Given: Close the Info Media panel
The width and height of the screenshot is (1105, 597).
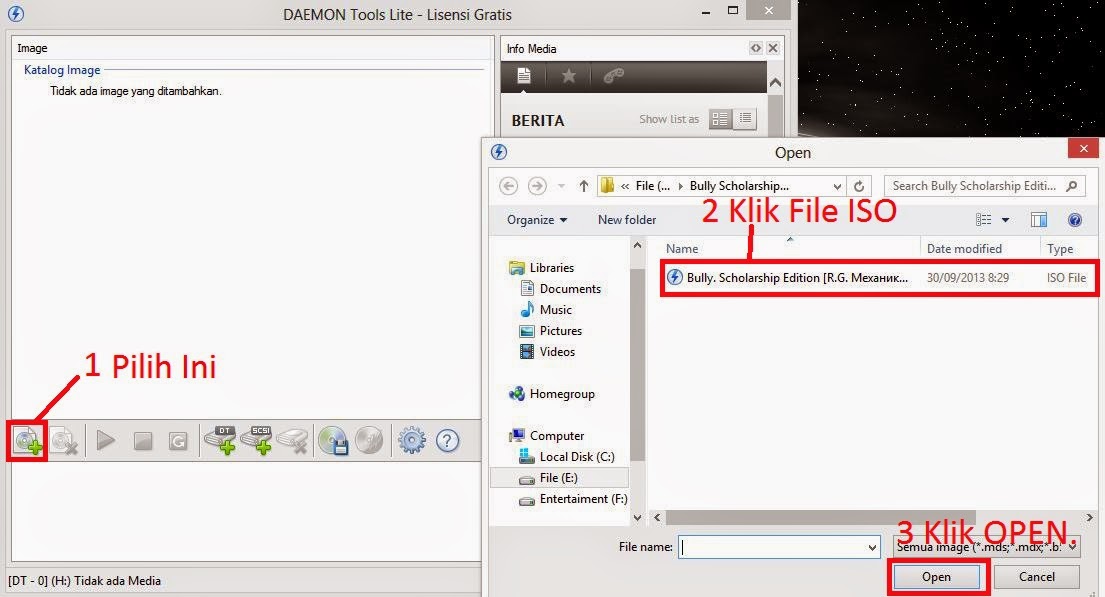Looking at the screenshot, I should (x=772, y=48).
